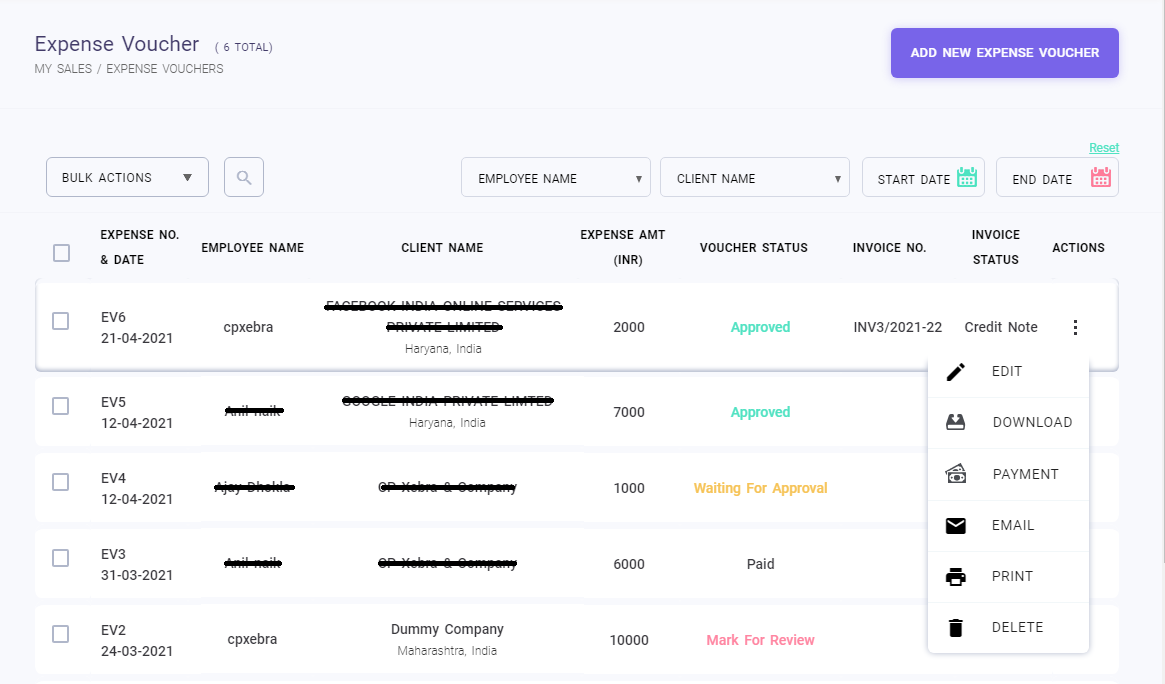This screenshot has width=1165, height=684.
Task: Select the checkbox for voucher EV2
Action: tap(61, 634)
